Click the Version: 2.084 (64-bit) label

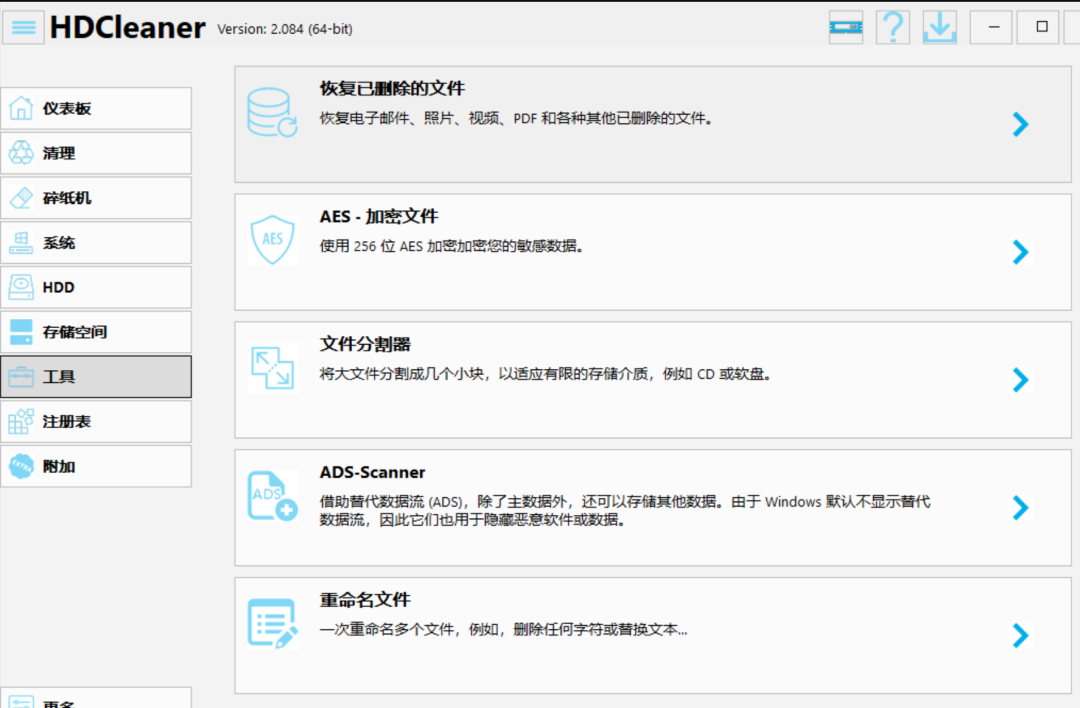pyautogui.click(x=285, y=29)
